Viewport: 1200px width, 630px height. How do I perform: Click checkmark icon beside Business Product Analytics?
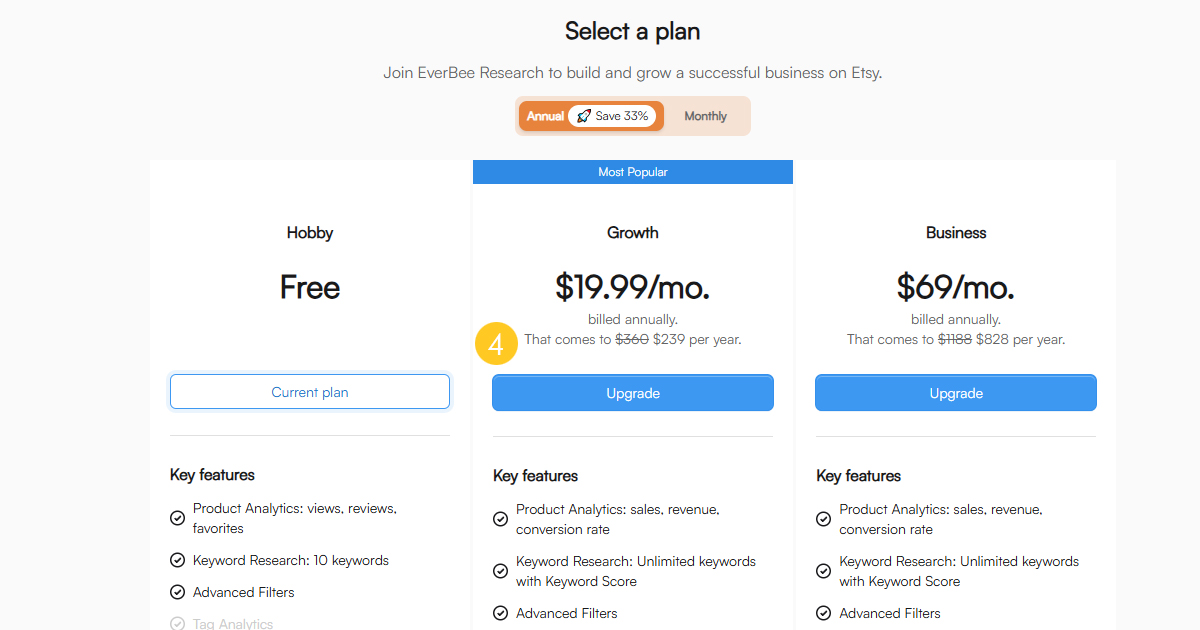point(823,519)
